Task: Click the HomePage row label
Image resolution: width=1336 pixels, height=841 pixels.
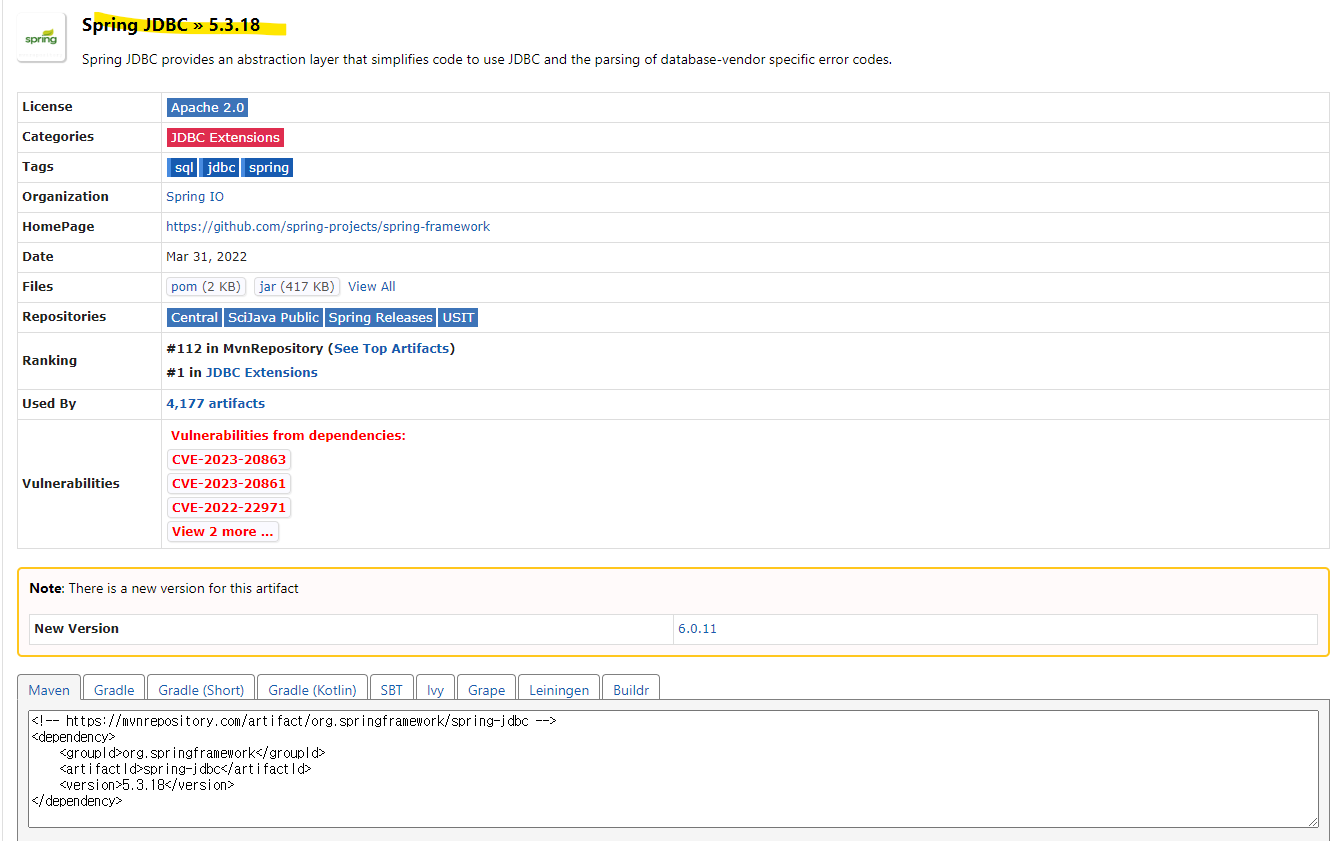Action: point(58,227)
